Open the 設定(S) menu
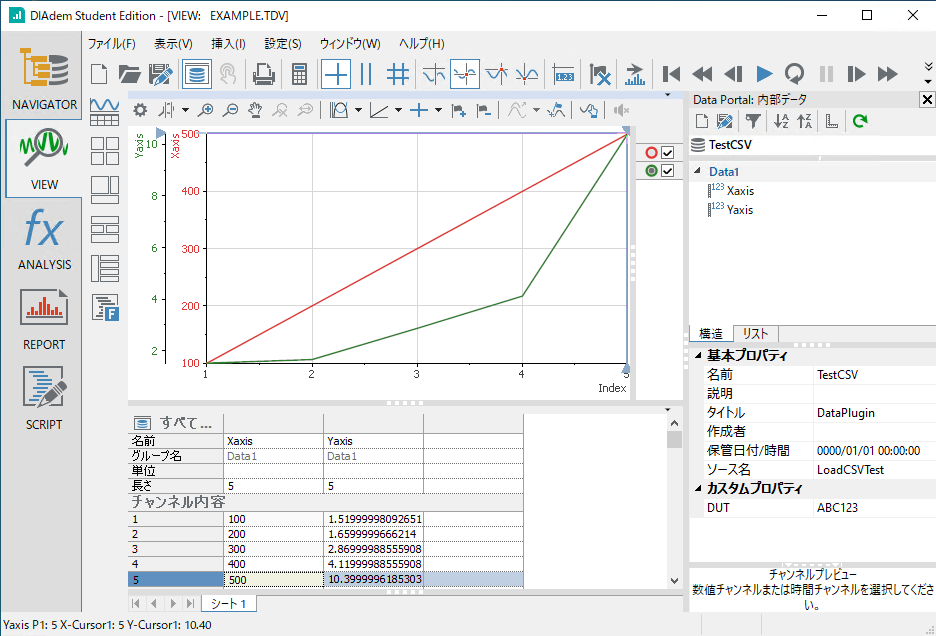 click(x=283, y=44)
